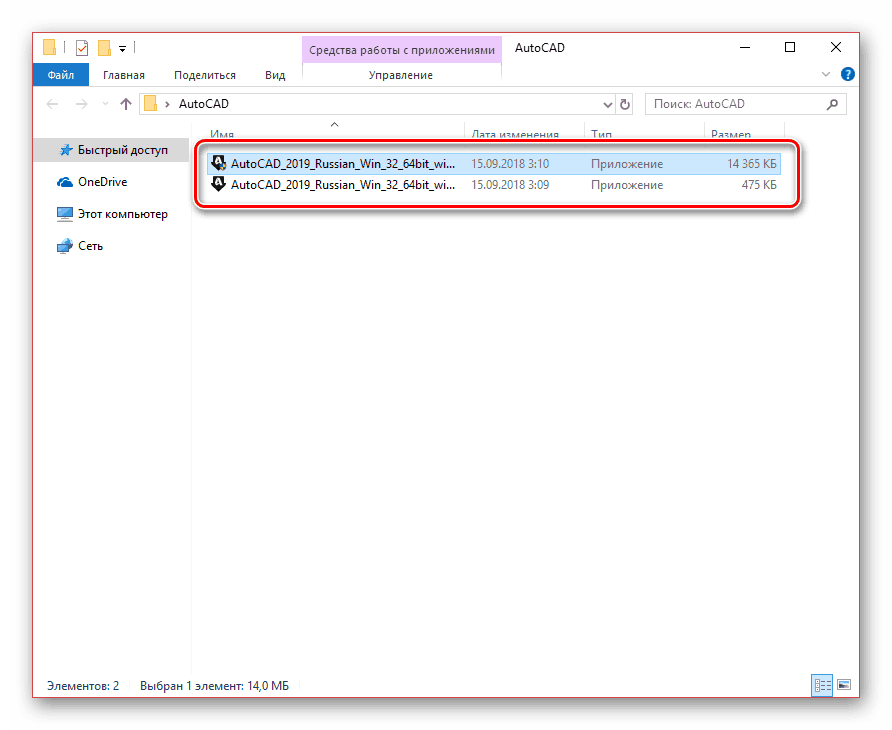The image size is (892, 730).
Task: Click the Средства работы с приложениями tab
Action: coord(402,50)
